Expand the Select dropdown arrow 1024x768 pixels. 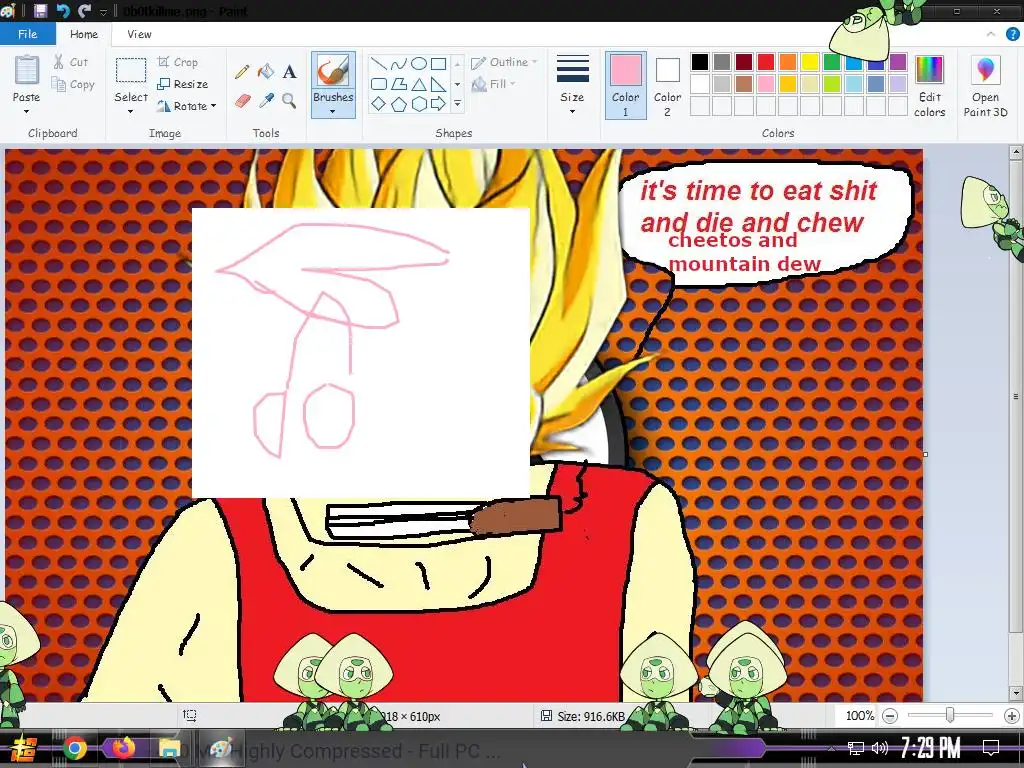(x=131, y=112)
